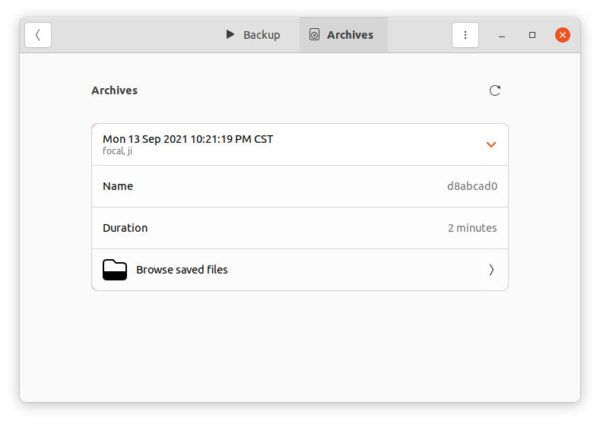Click the 2 minutes duration value
Viewport: 600px width, 424px height.
tap(472, 228)
